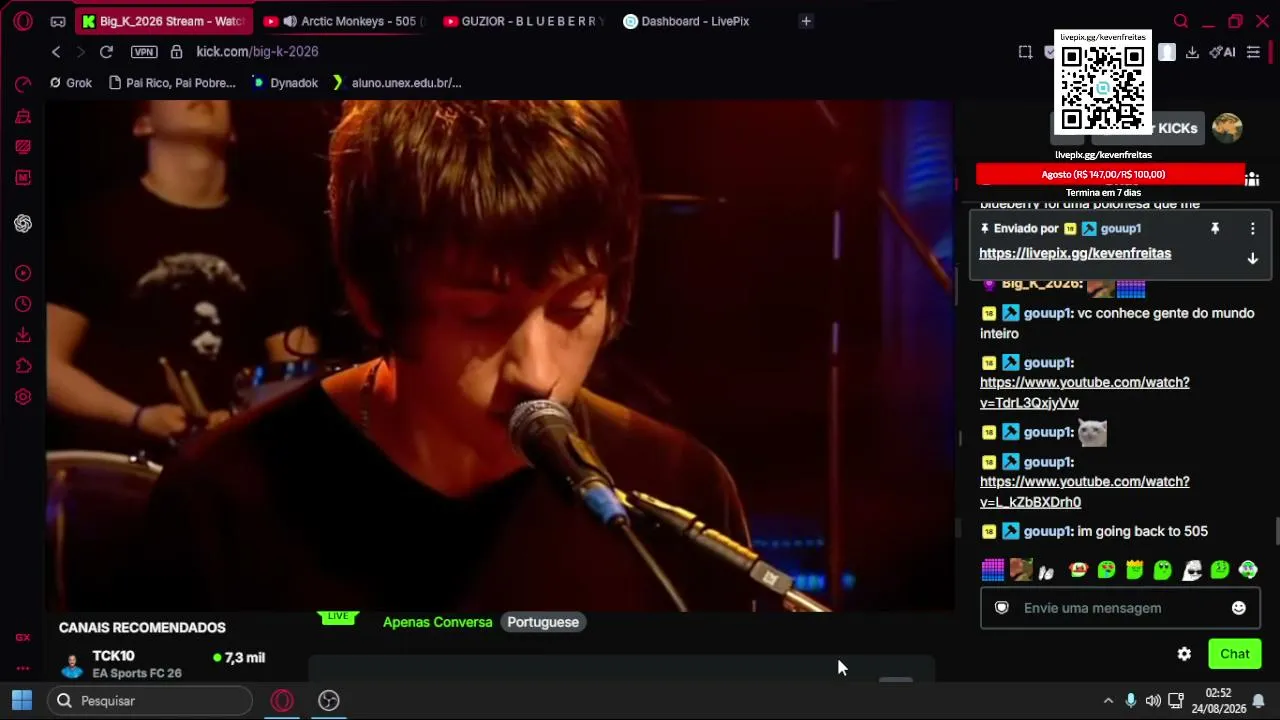
Task: Open the profile avatar in Kick header
Action: point(1227,128)
